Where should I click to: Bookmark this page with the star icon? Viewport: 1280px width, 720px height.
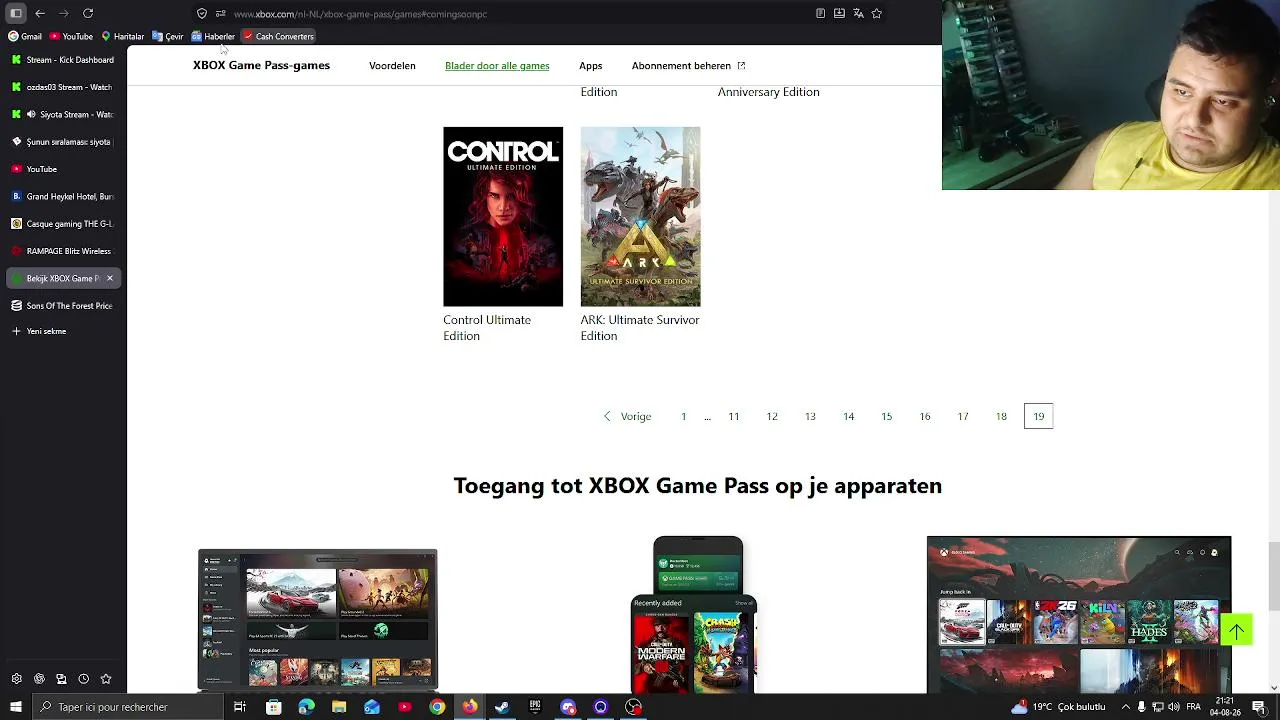tap(877, 13)
